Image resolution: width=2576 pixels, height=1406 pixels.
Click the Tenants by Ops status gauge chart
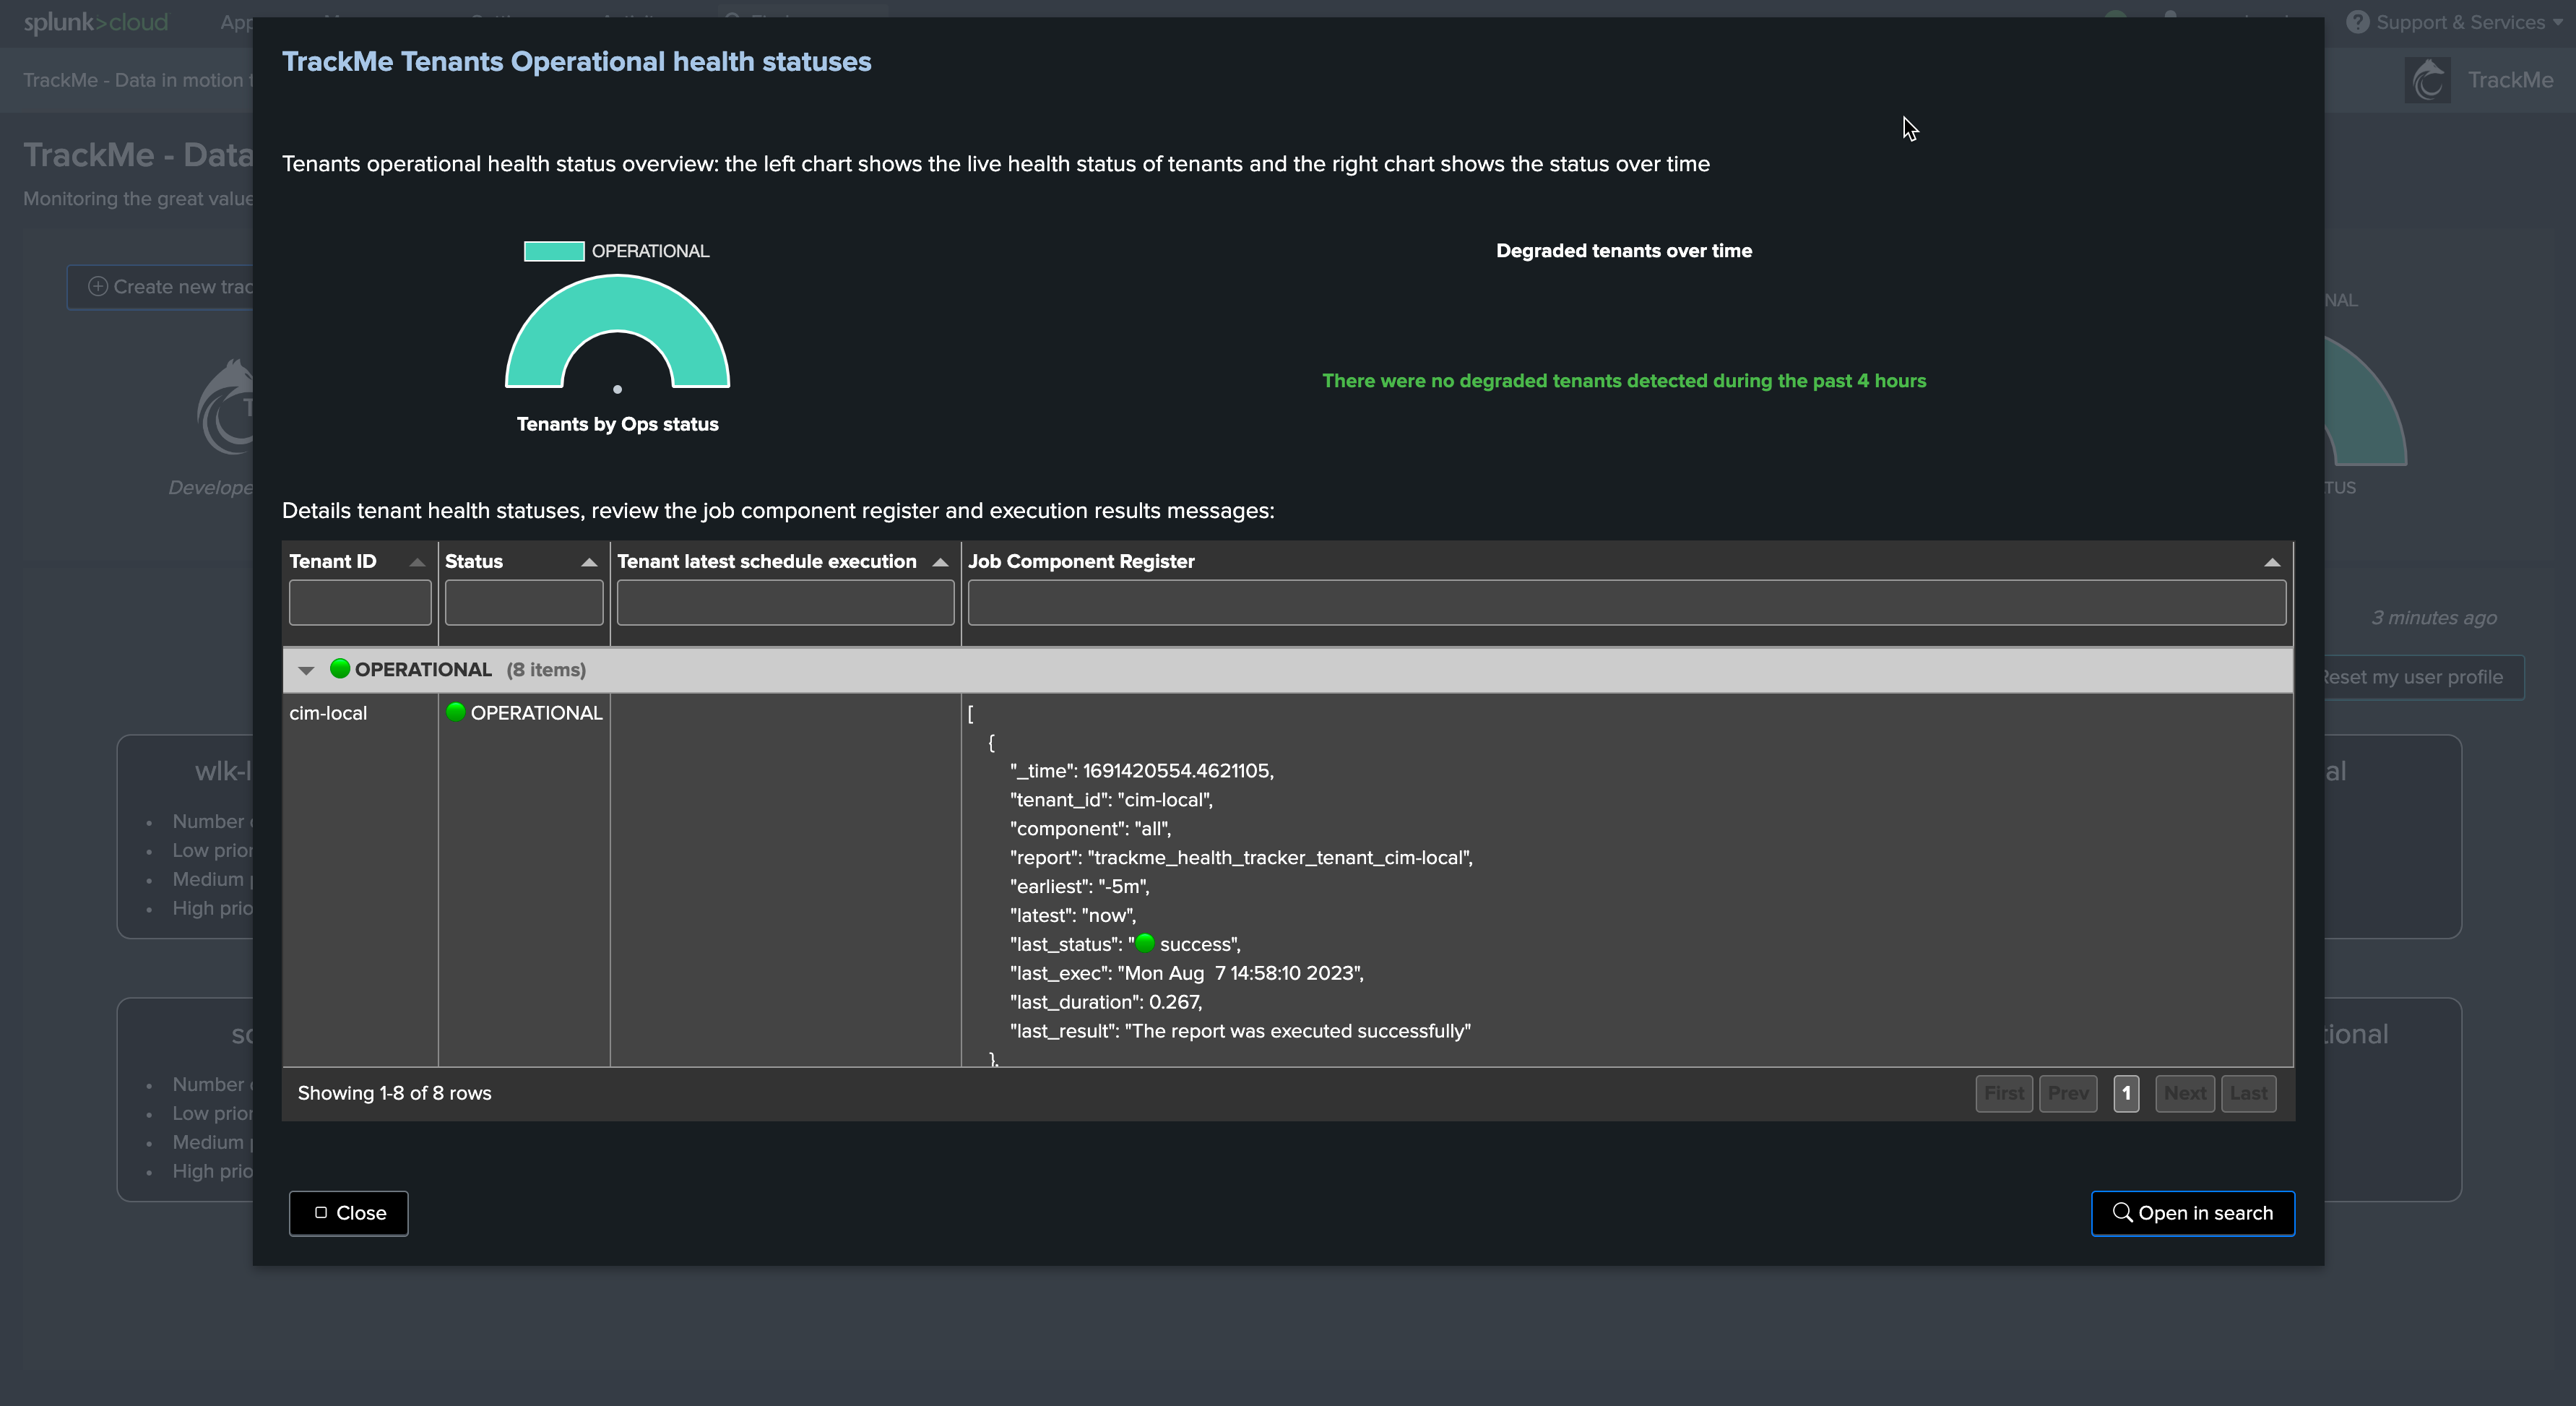[x=617, y=332]
